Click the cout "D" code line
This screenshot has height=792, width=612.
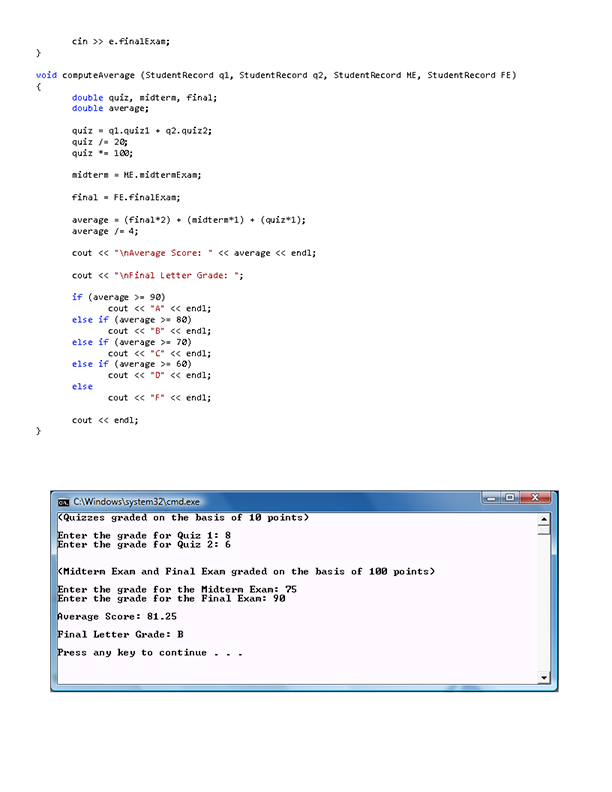[x=160, y=375]
